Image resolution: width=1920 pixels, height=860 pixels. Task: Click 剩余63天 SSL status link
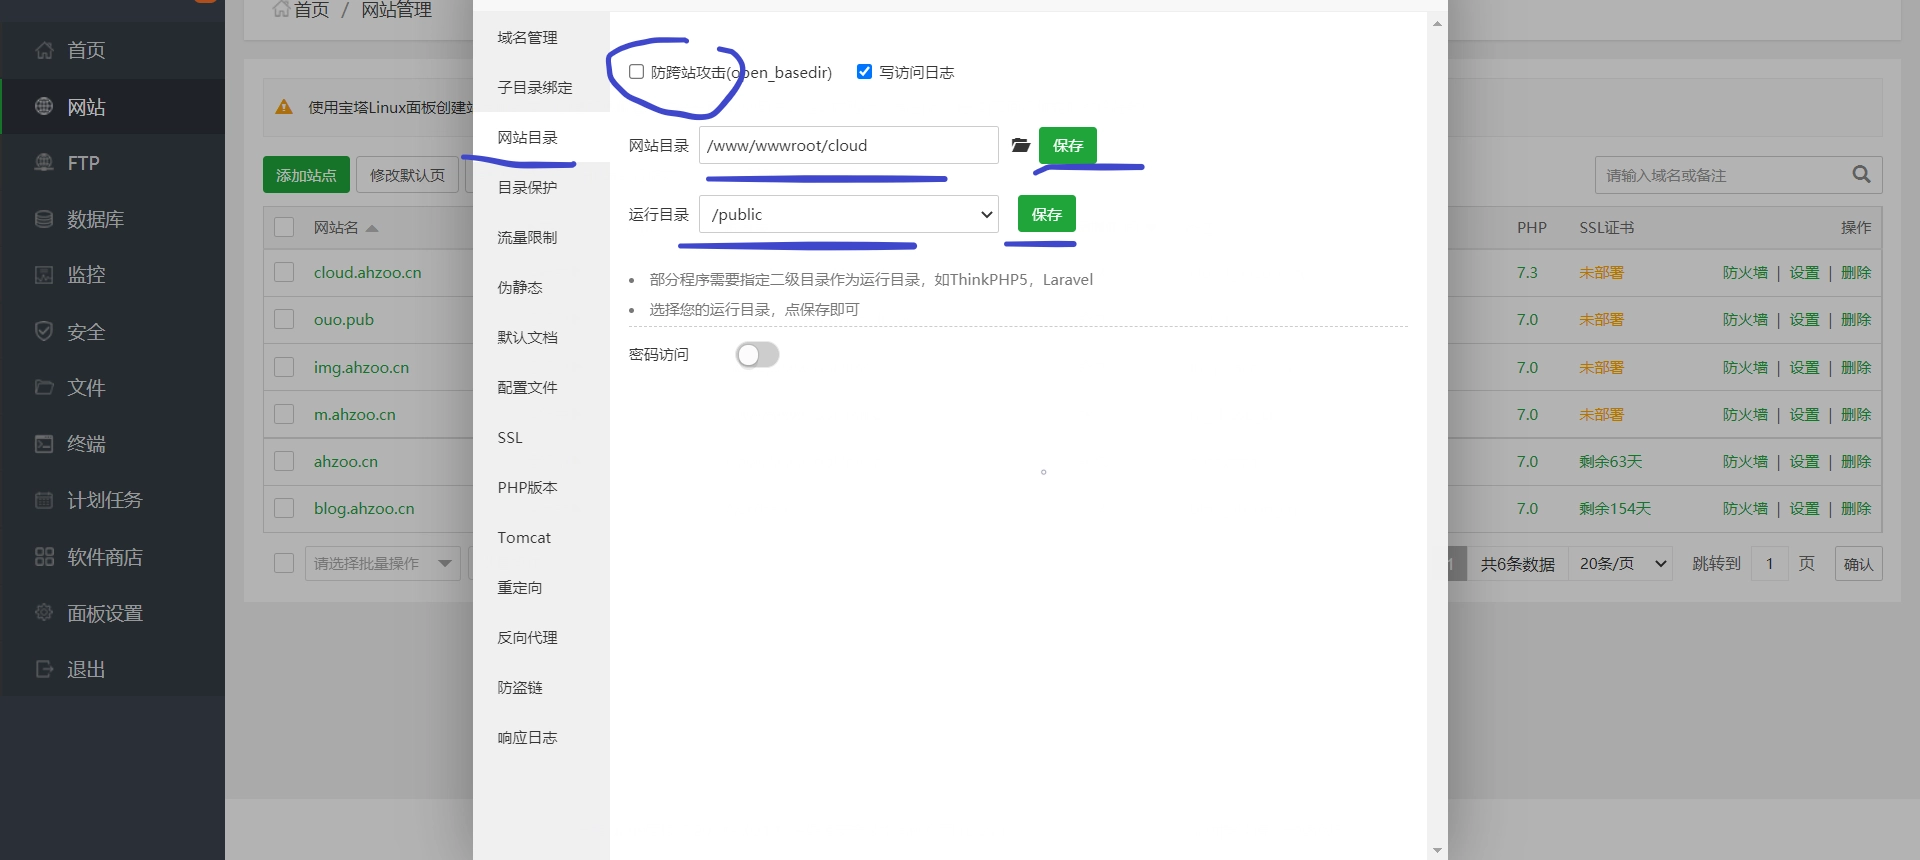[1610, 461]
